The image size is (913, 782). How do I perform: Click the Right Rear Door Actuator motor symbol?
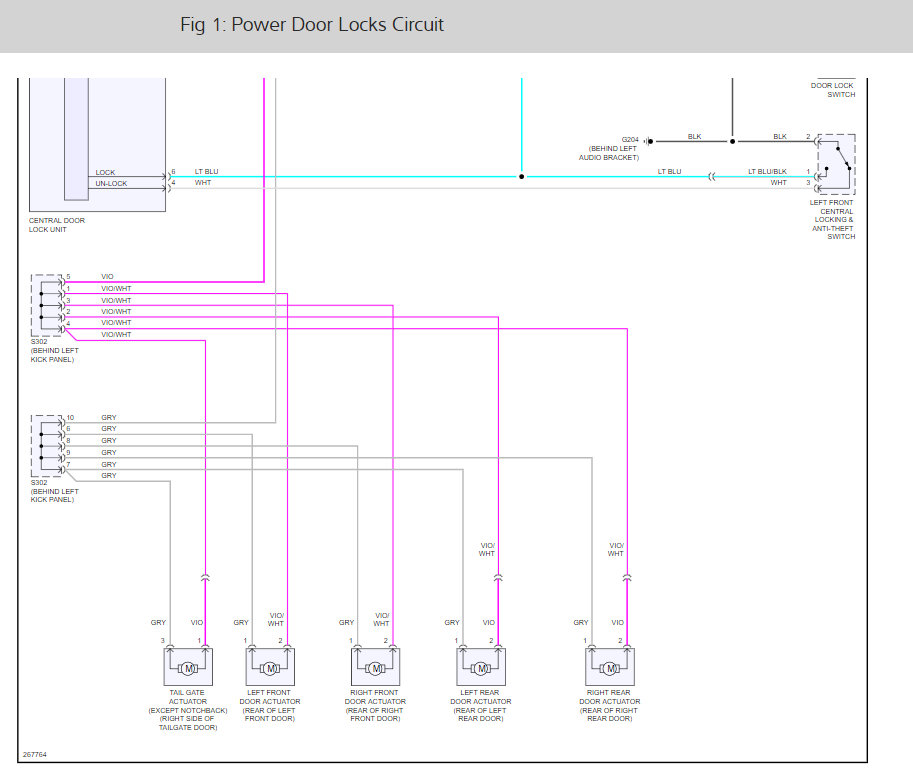(x=610, y=667)
